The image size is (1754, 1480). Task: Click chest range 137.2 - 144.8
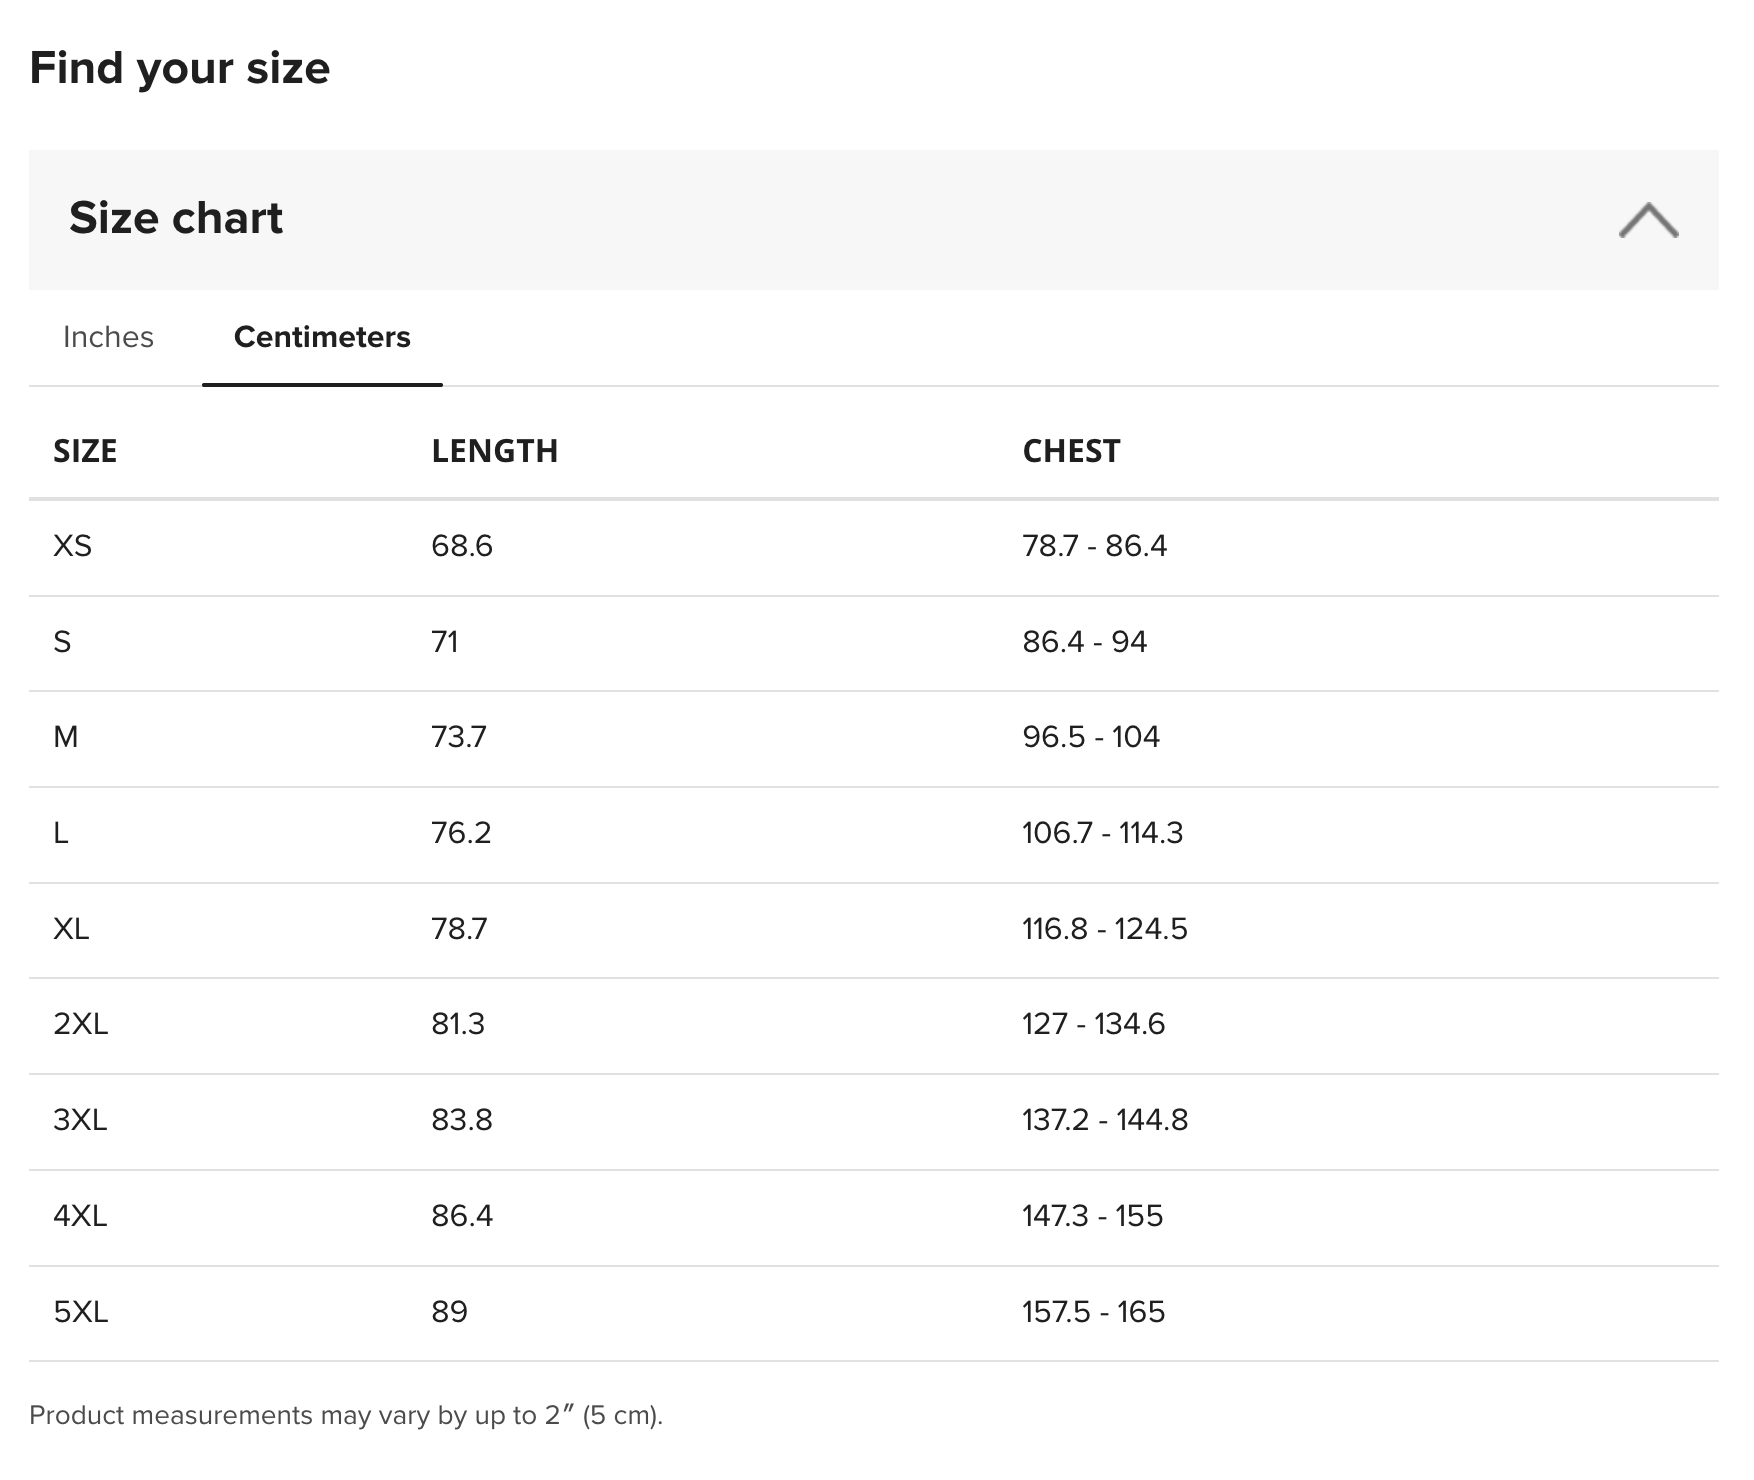(x=1104, y=1120)
